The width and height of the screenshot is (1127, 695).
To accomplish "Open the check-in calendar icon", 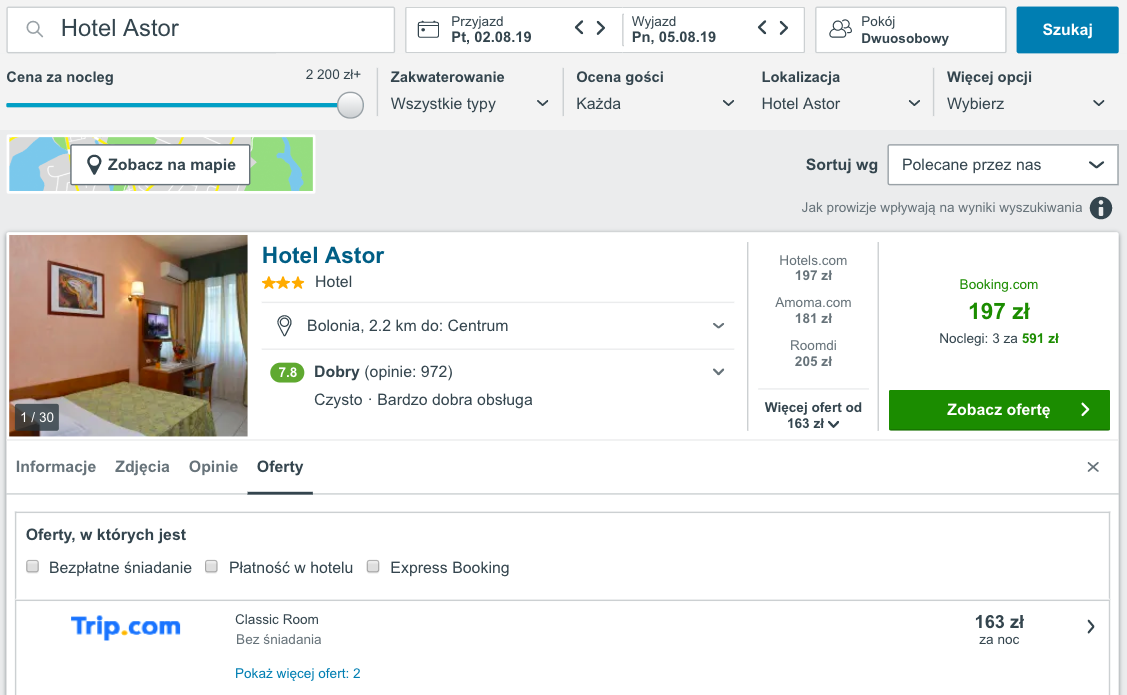I will tap(428, 29).
